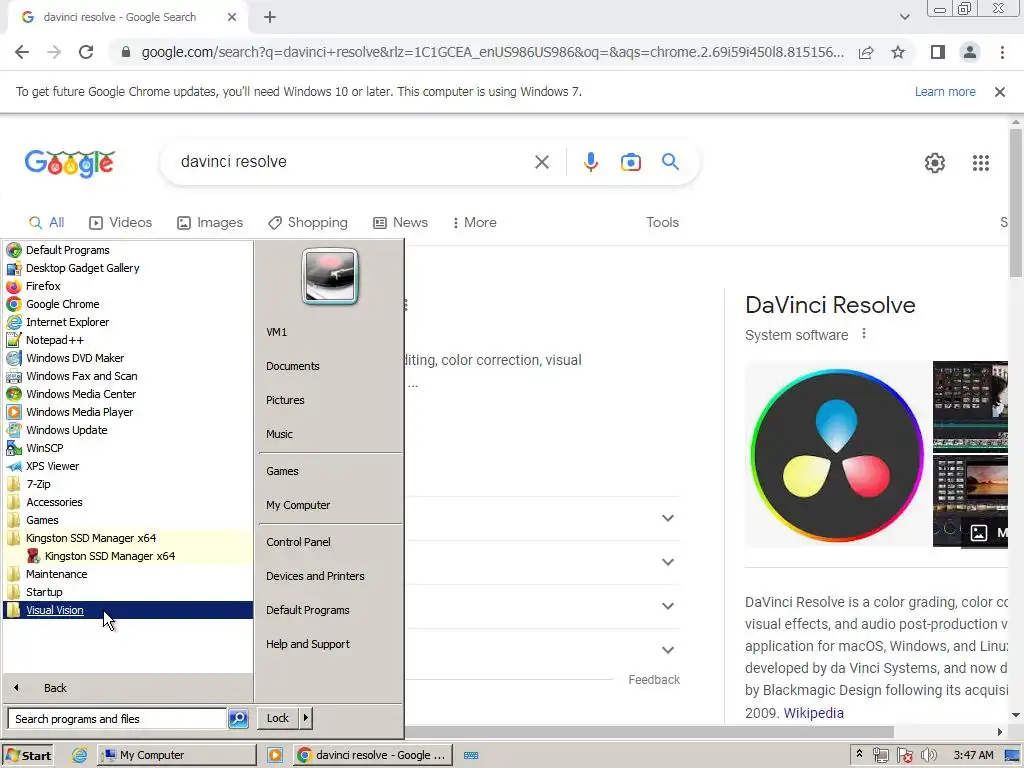Open Documents from the Start menu
Image resolution: width=1024 pixels, height=768 pixels.
tap(293, 366)
